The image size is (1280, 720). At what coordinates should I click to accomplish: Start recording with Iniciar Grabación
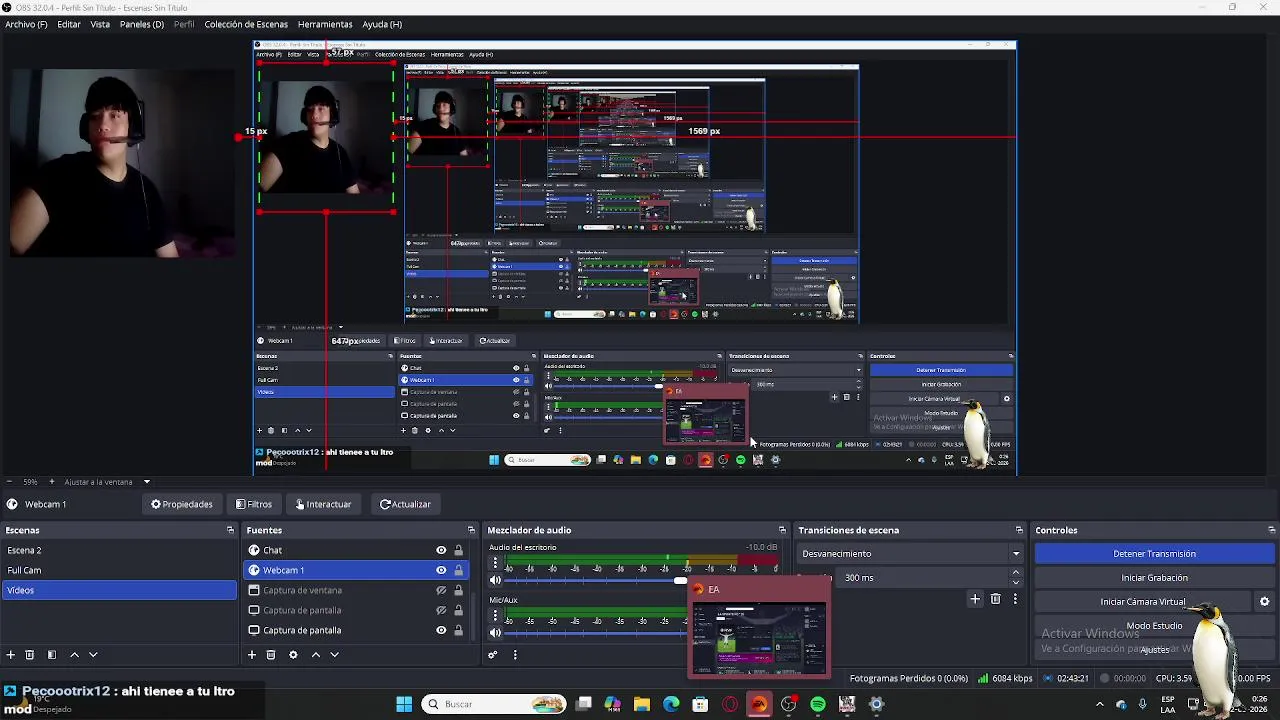(1154, 577)
